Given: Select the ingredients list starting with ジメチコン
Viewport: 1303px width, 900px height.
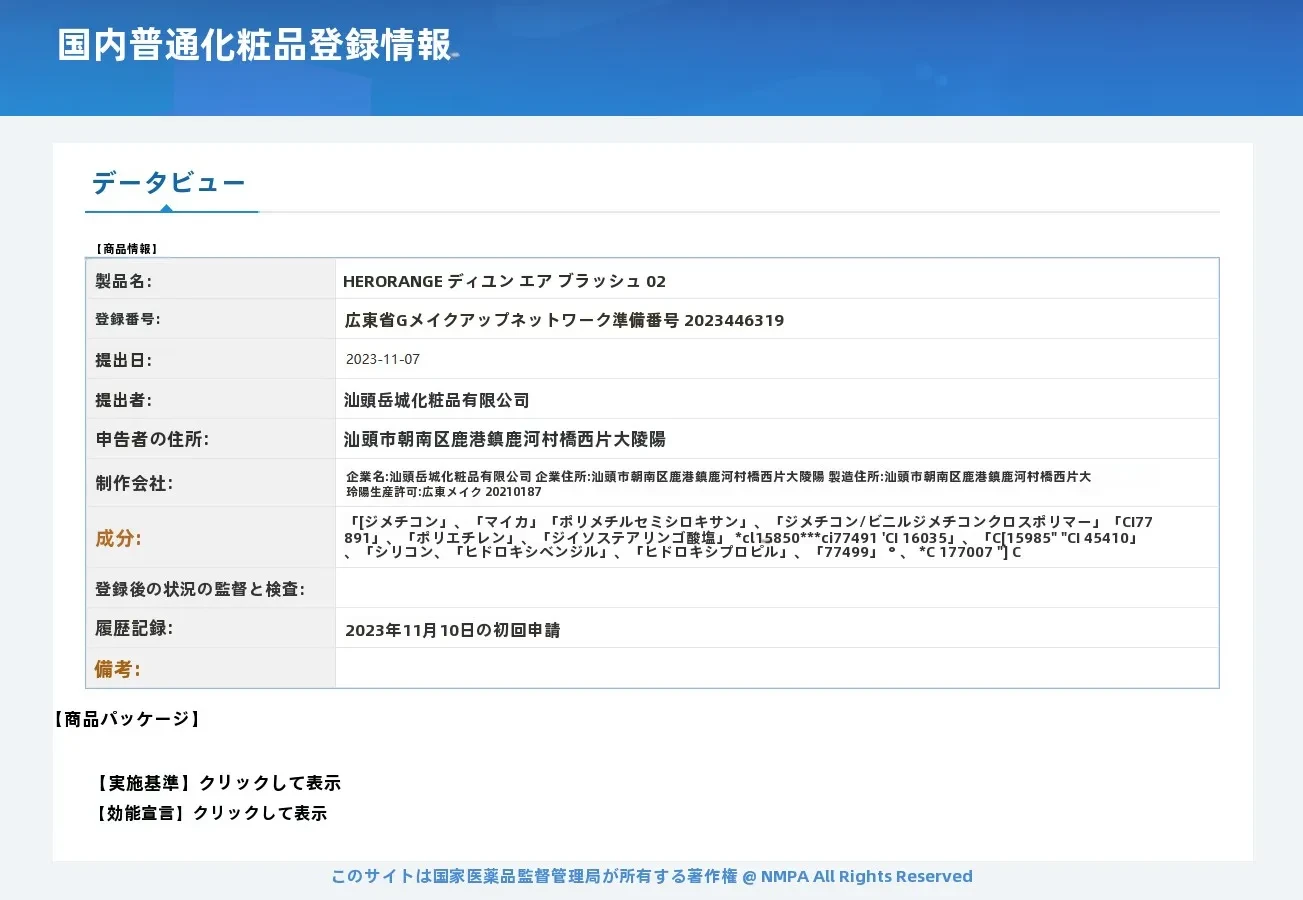Looking at the screenshot, I should click(x=748, y=537).
